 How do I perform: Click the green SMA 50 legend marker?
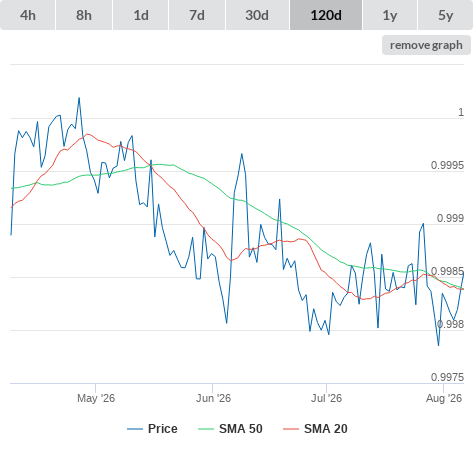click(x=206, y=429)
